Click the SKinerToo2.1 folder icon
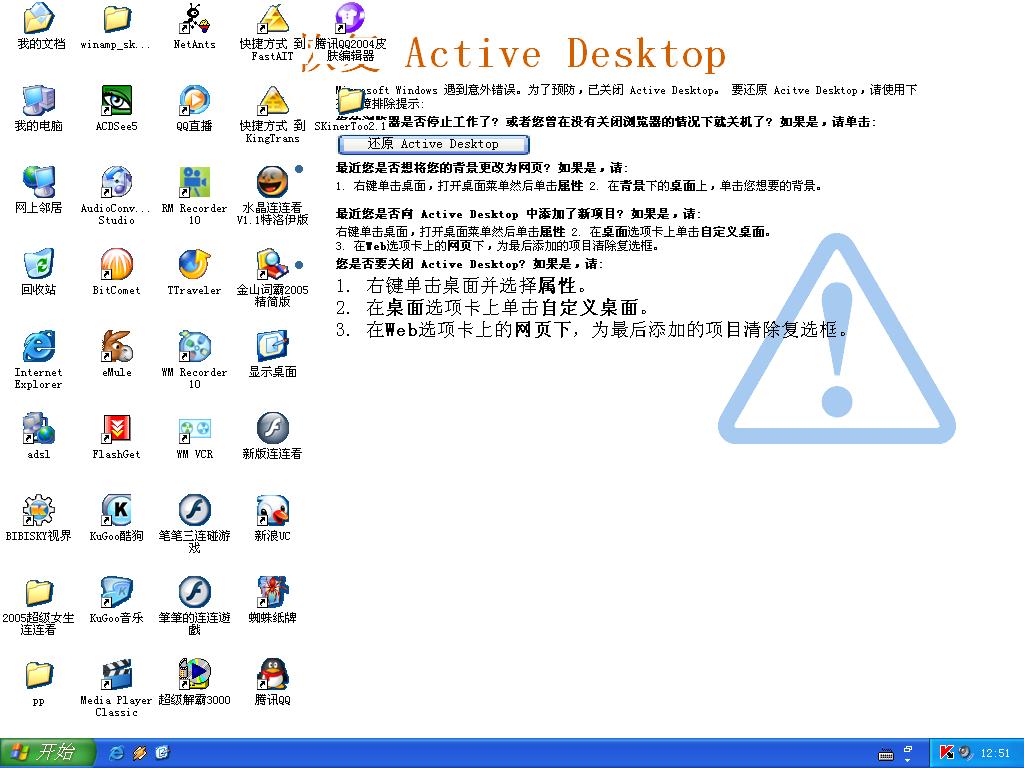 350,101
